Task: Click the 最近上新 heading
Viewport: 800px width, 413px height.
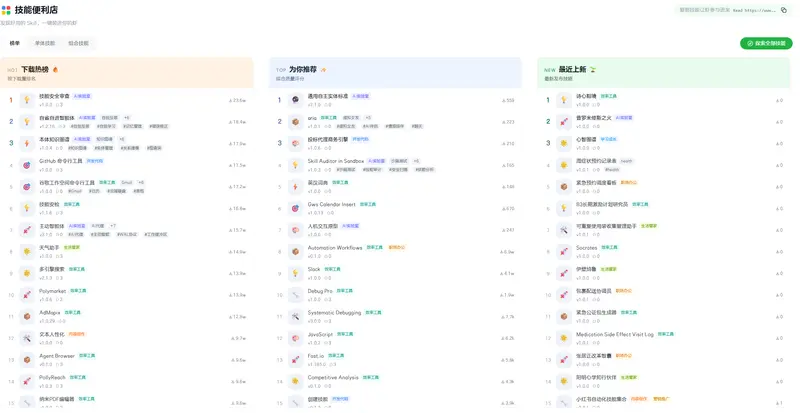Action: coord(572,69)
